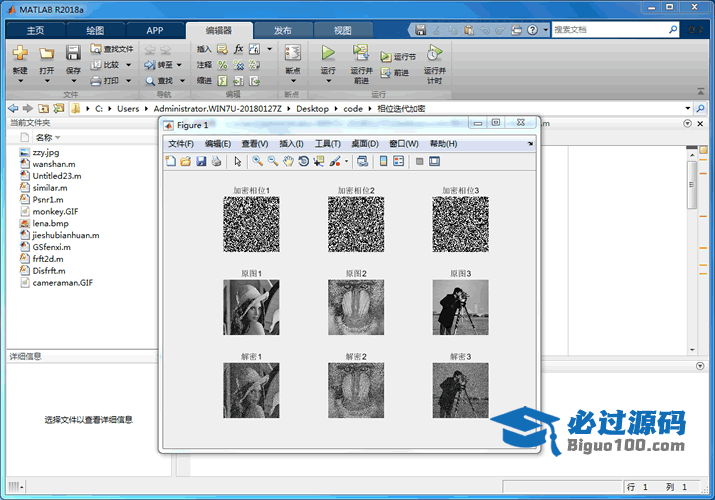Click the green percent comment icon
The image size is (715, 500).
point(222,65)
